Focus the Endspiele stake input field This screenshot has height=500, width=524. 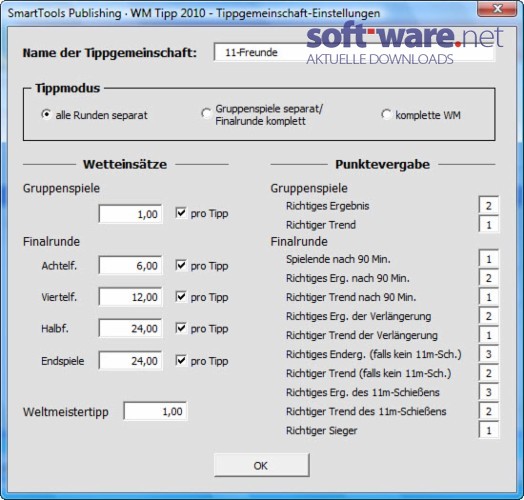click(x=130, y=361)
